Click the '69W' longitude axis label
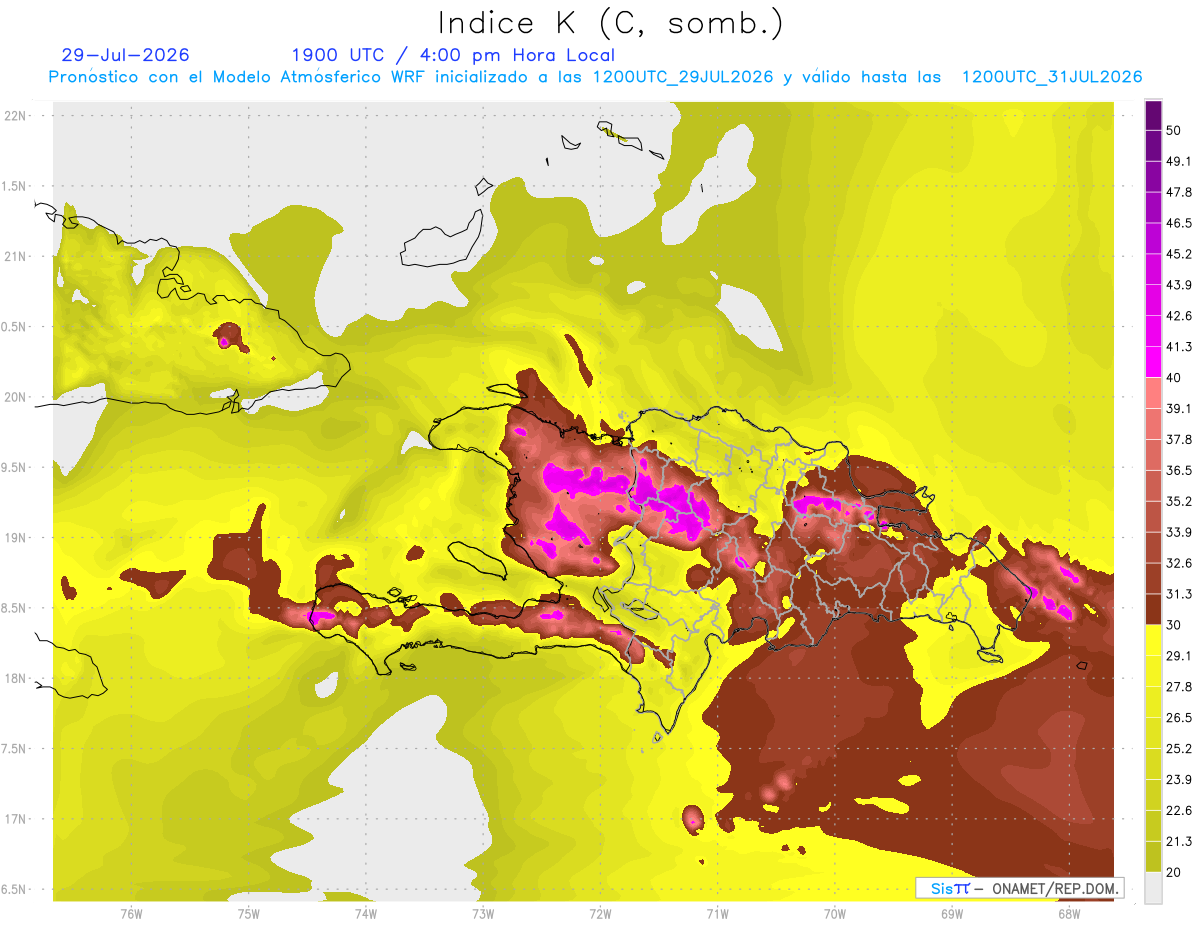The image size is (1200, 927). 952,913
